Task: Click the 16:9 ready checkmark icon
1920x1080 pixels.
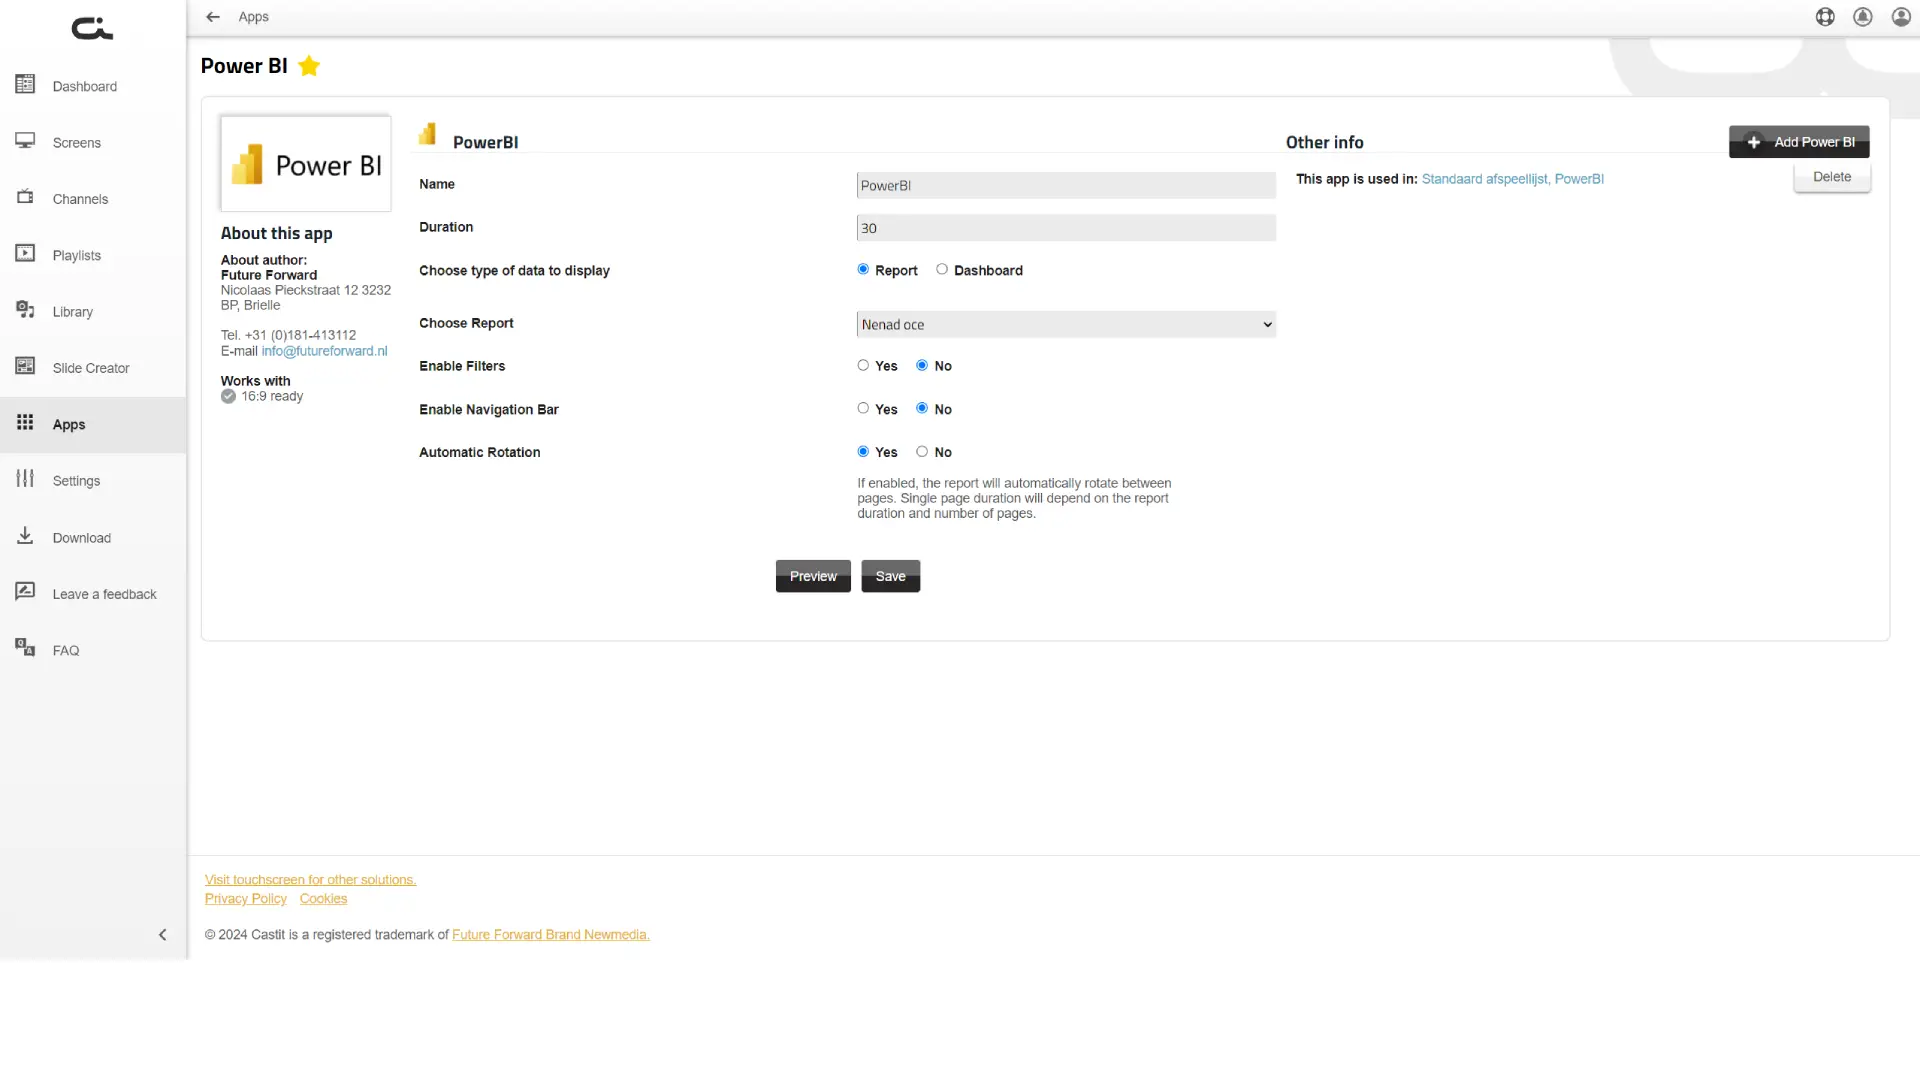Action: [x=228, y=397]
